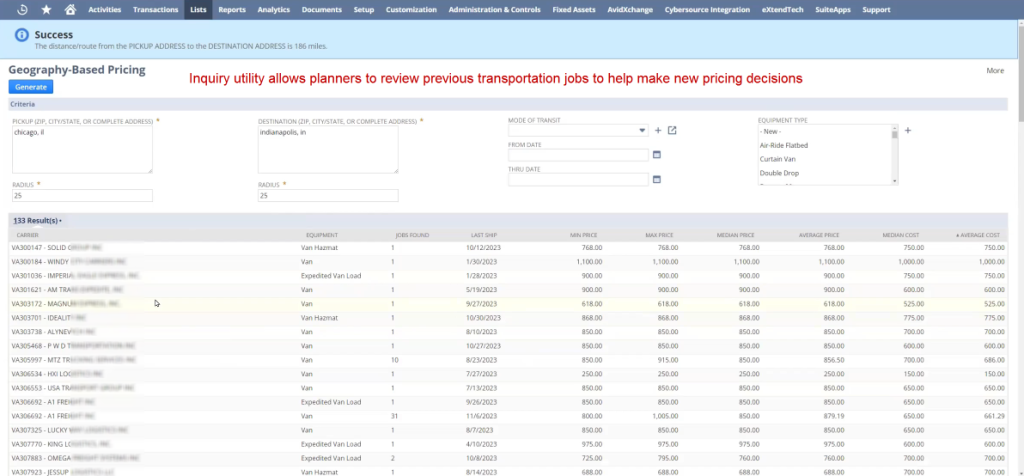
Task: Select Curtain Van in Equipment Type list
Action: (778, 158)
